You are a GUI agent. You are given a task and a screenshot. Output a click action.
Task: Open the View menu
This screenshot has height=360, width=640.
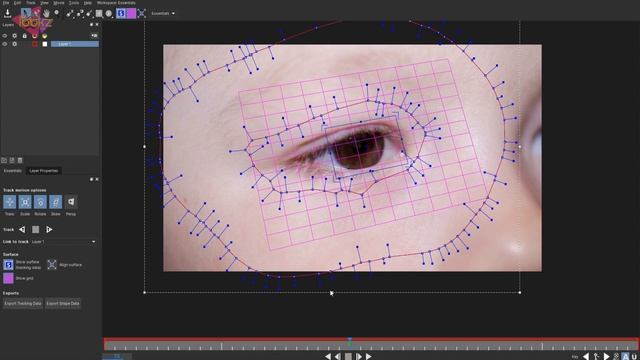point(44,2)
